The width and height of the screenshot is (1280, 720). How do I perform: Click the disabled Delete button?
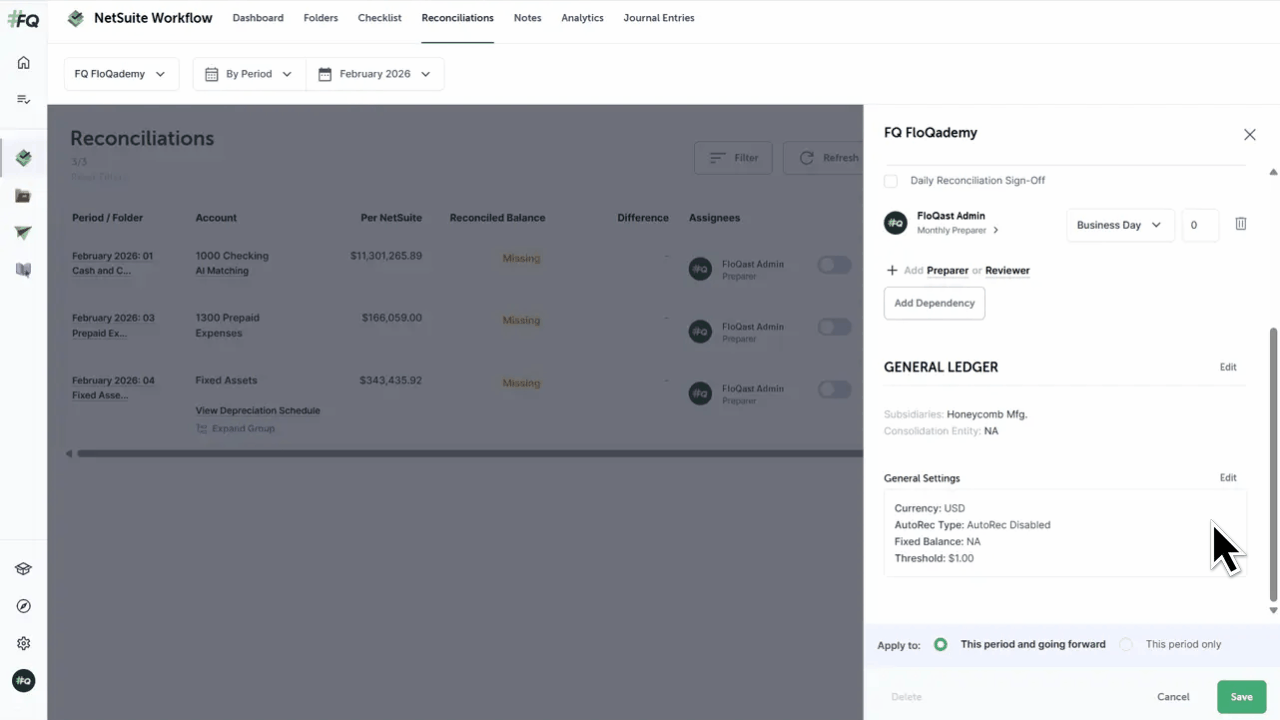(x=906, y=697)
